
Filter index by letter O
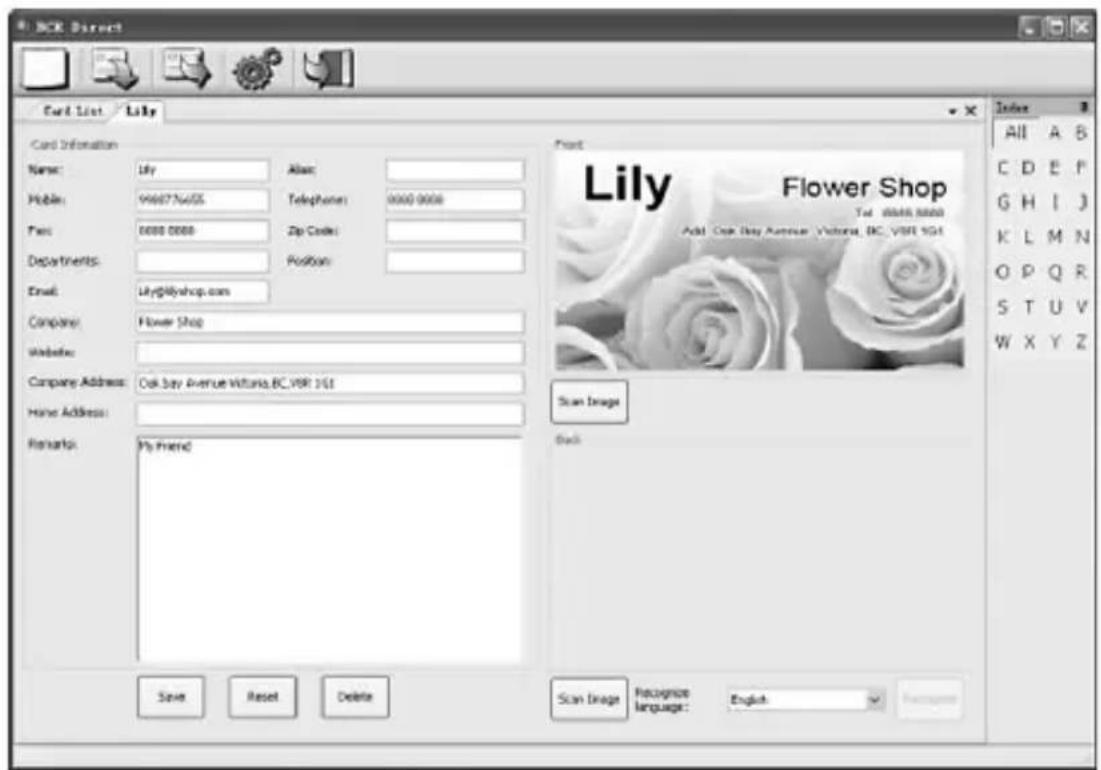click(x=1003, y=272)
